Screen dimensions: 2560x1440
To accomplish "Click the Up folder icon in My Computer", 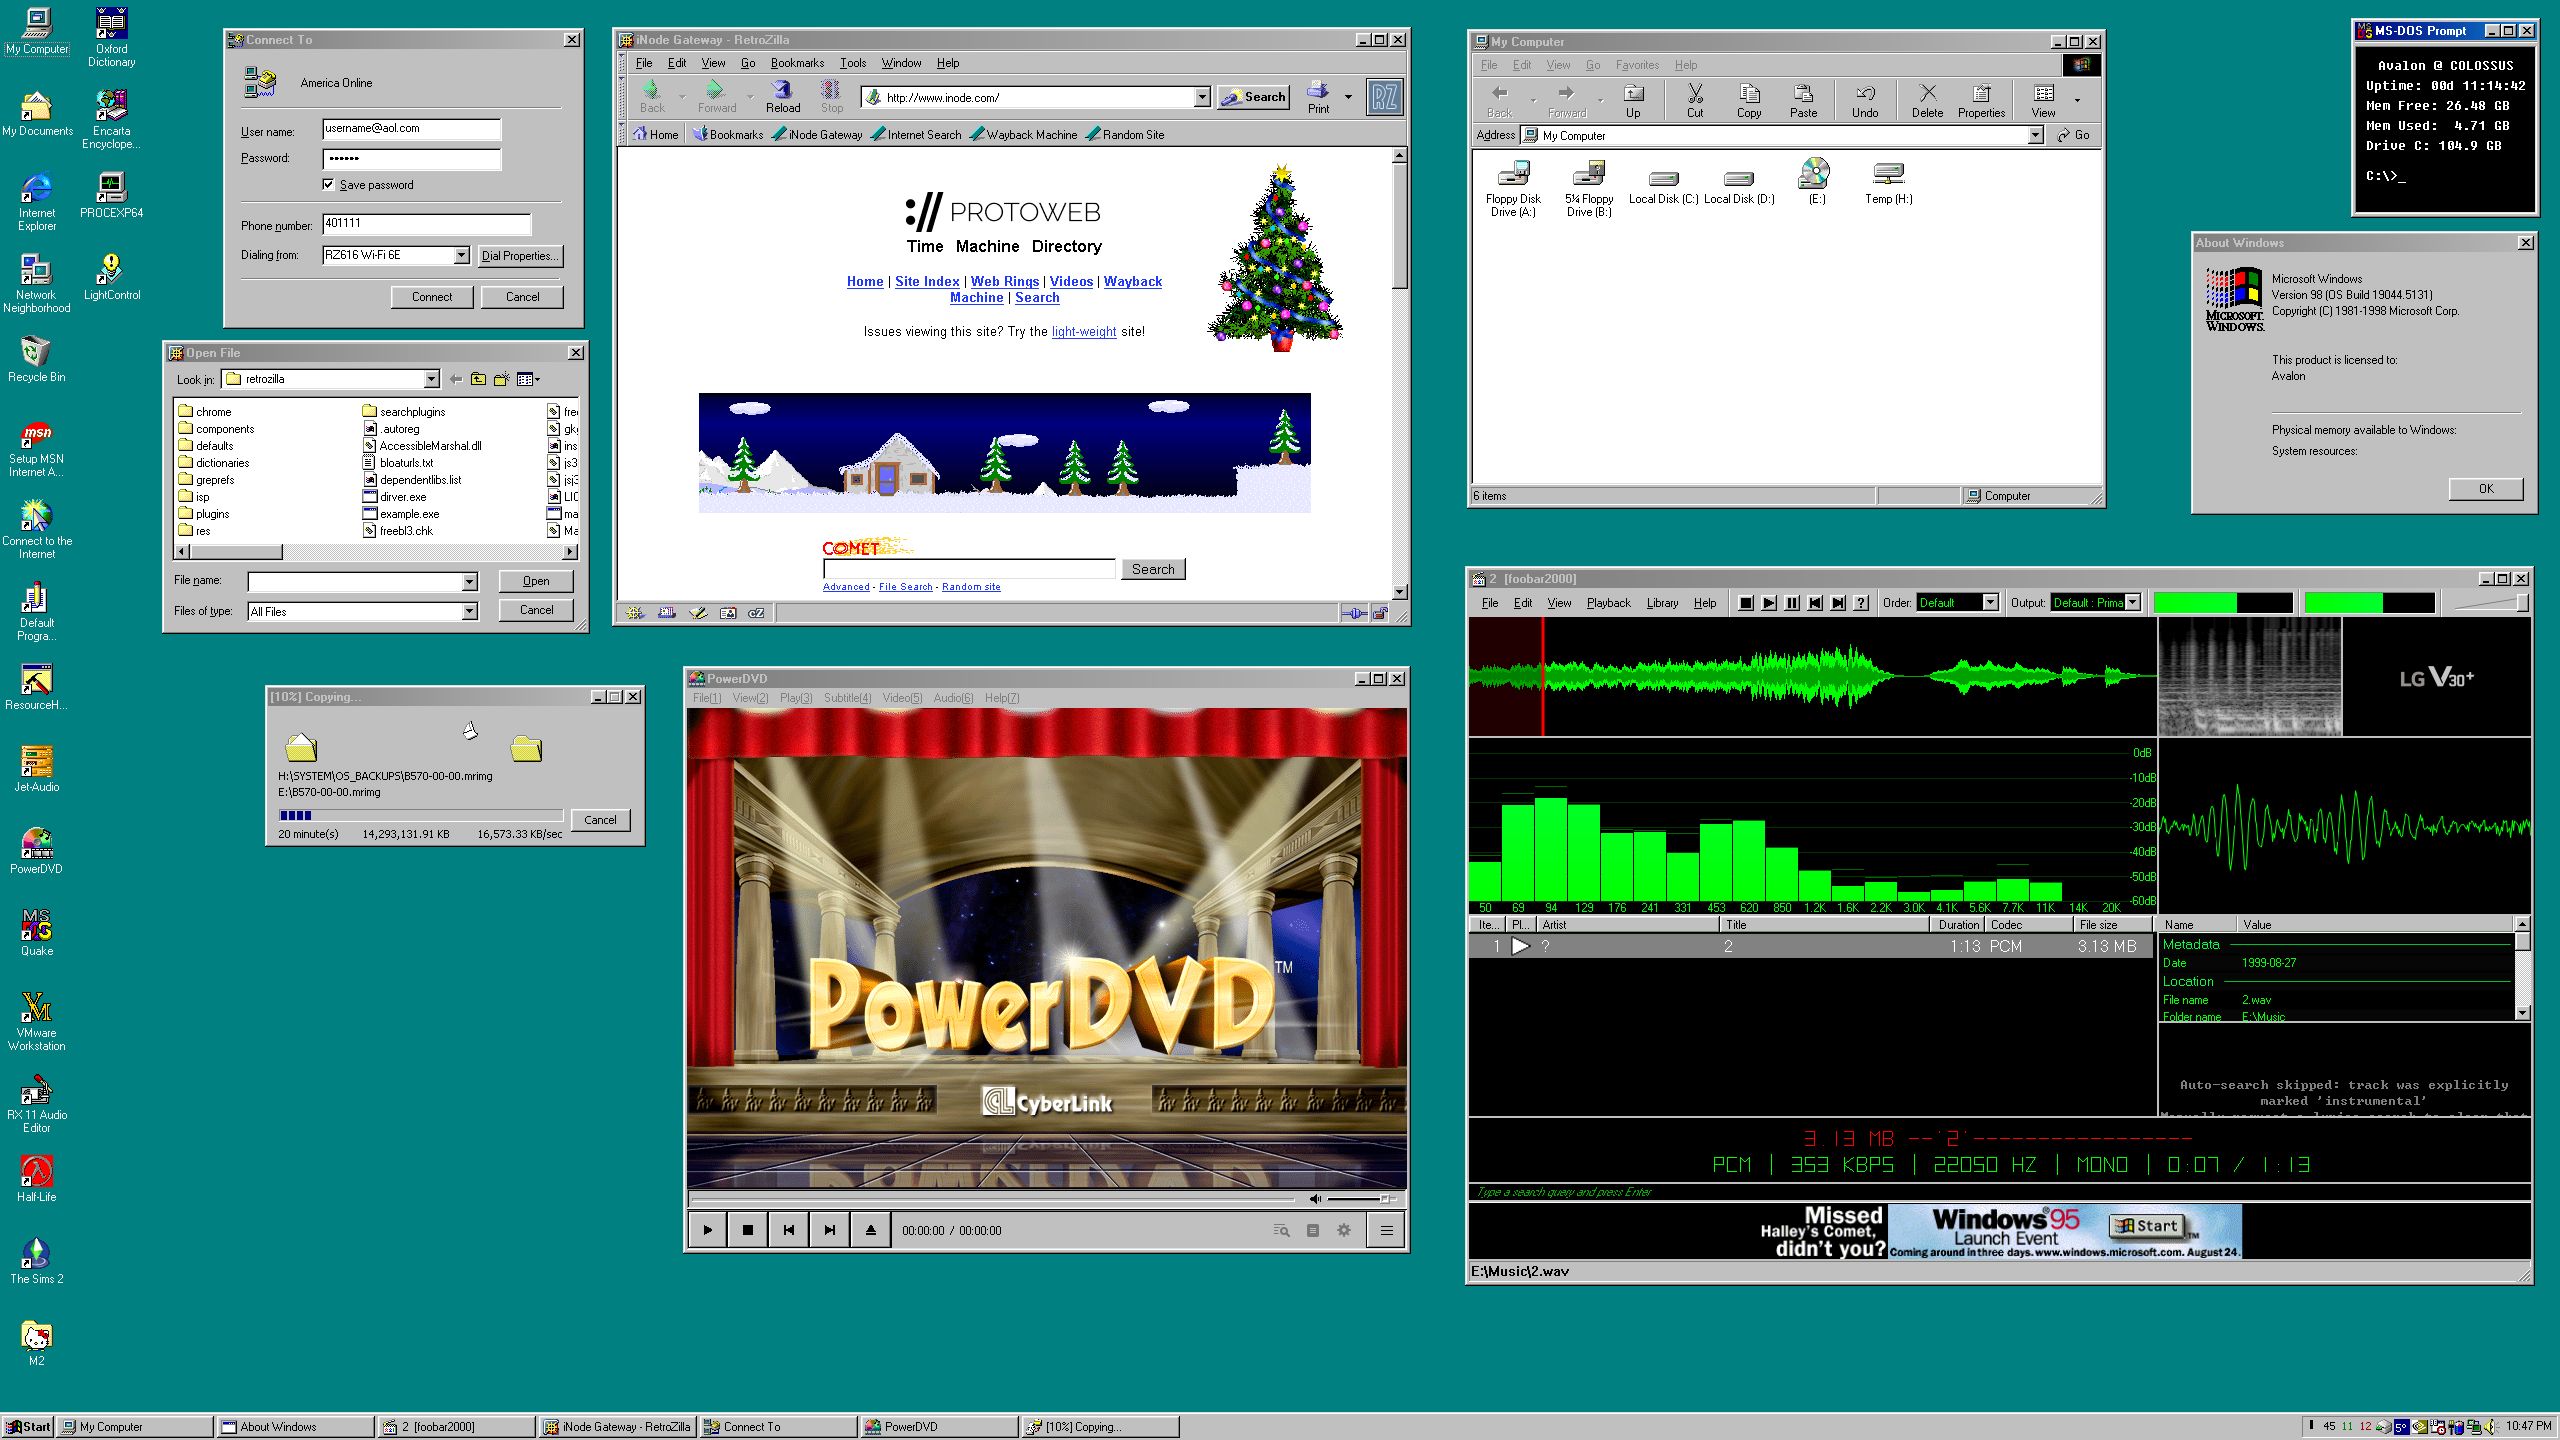I will click(1633, 101).
